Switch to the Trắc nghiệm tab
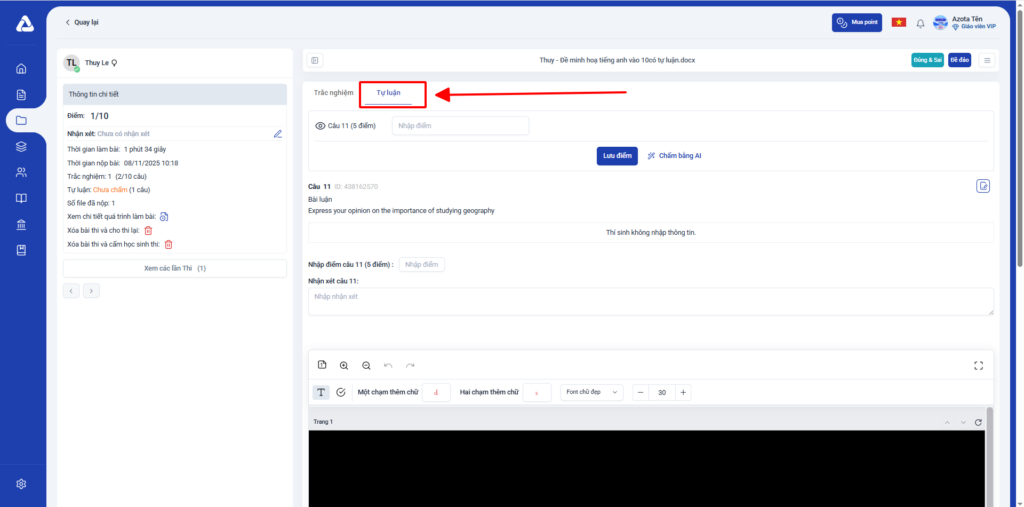 [x=333, y=93]
